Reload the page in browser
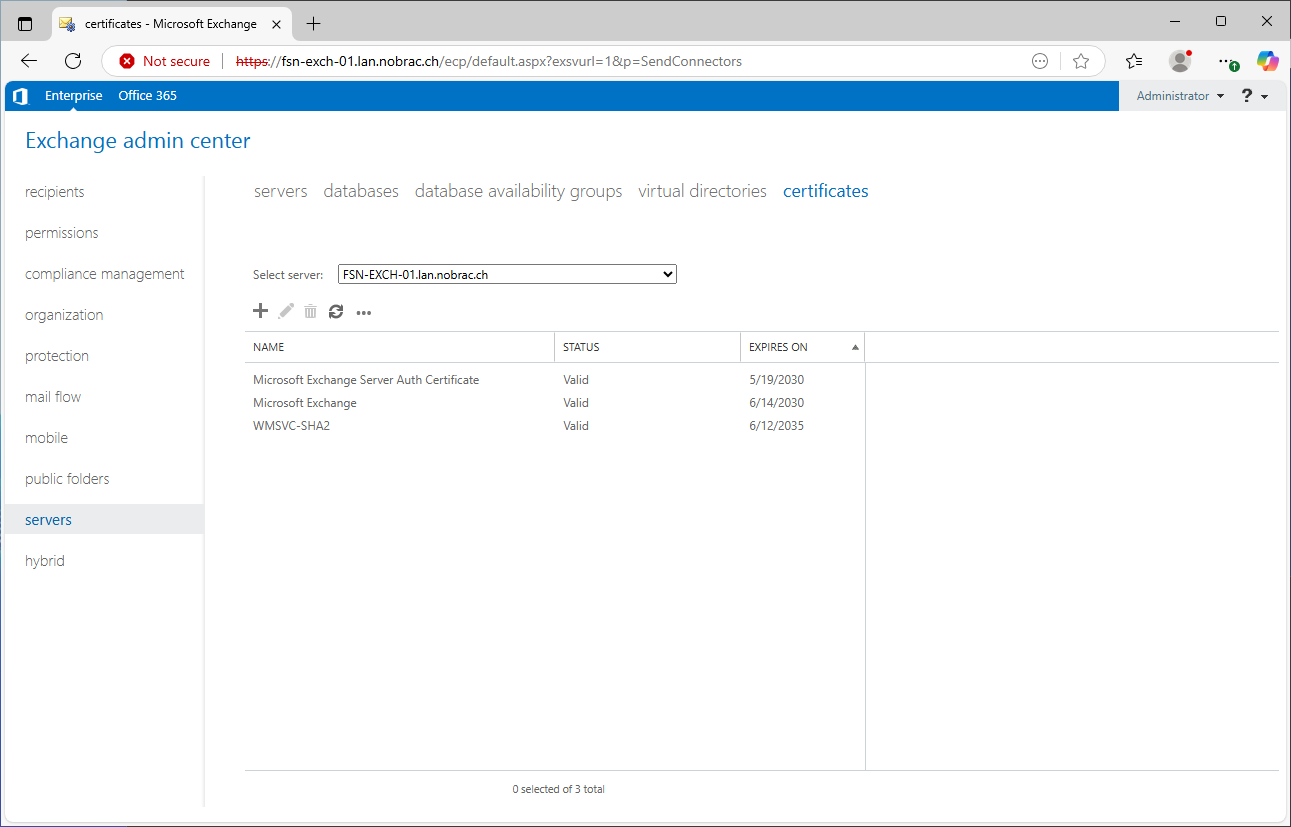 (73, 61)
